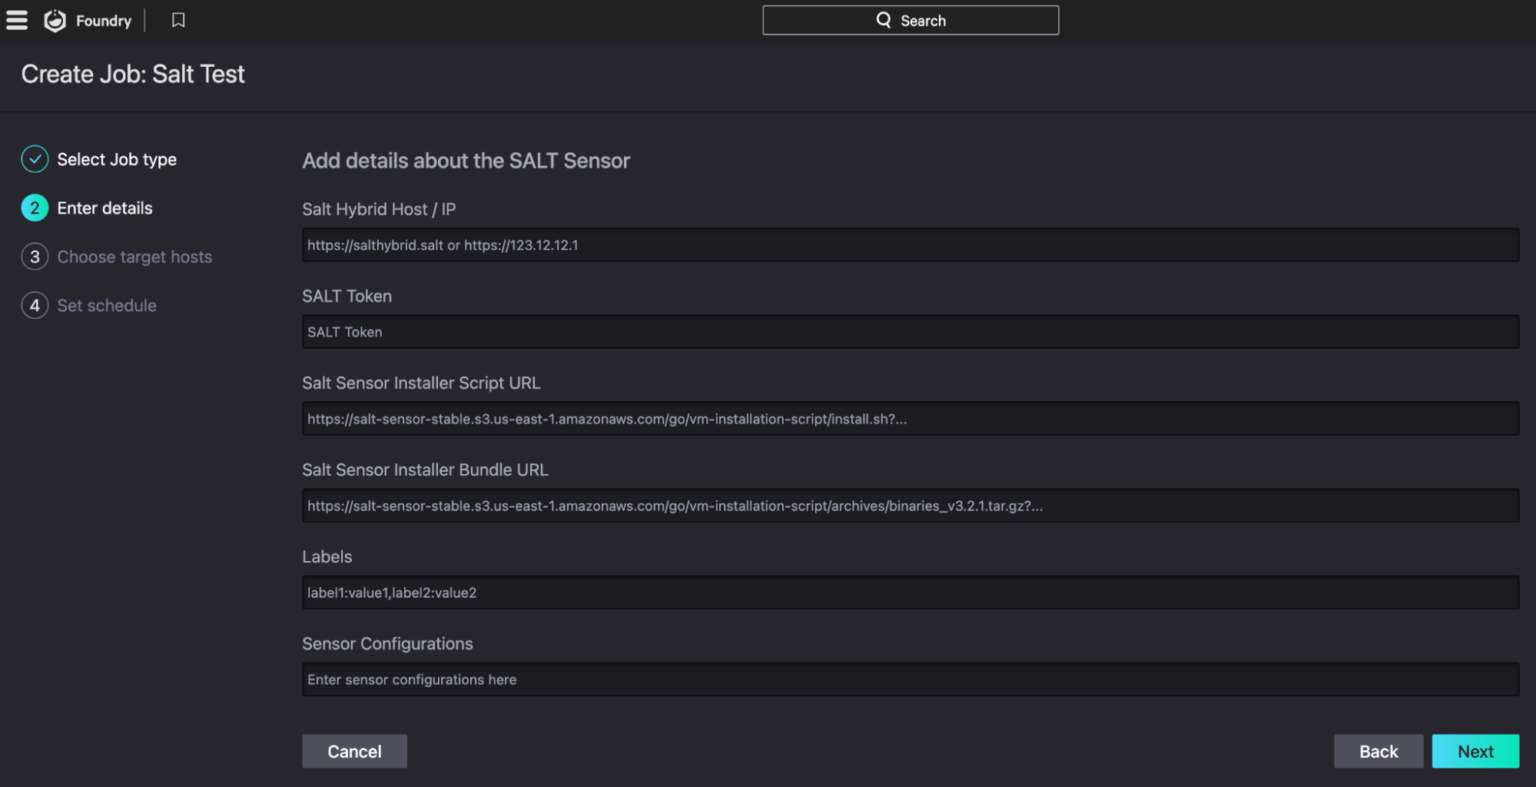Click the completed checkmark on Select Job type

coord(34,158)
